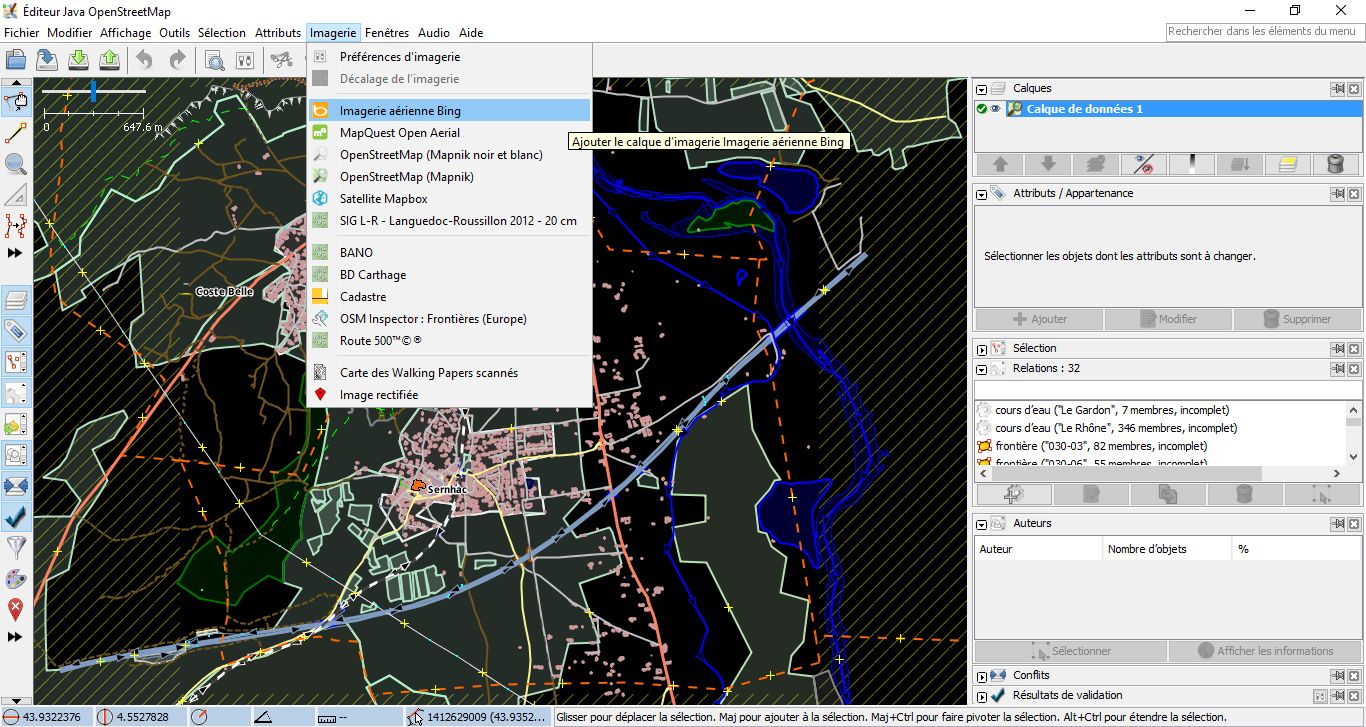This screenshot has width=1366, height=727.
Task: Click the compass heading icon in status bar
Action: [x=198, y=717]
